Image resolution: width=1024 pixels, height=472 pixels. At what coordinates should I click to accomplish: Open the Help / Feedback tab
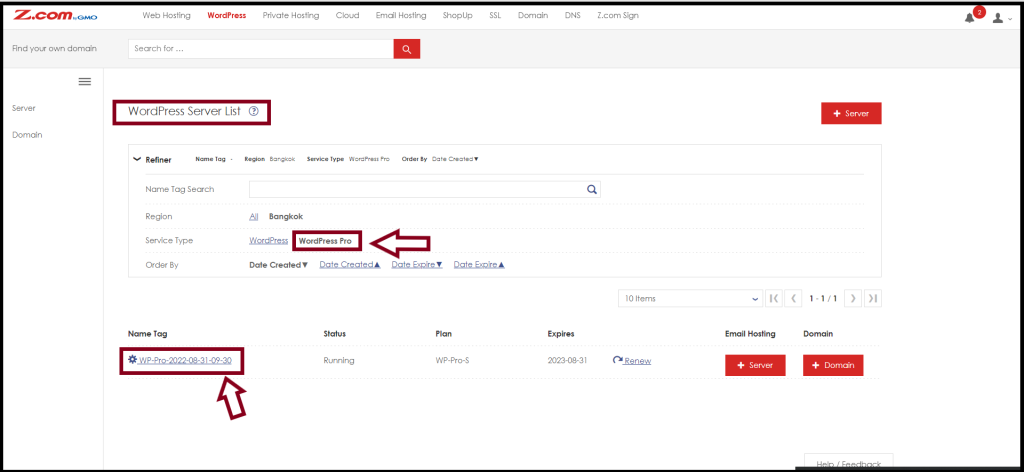848,463
